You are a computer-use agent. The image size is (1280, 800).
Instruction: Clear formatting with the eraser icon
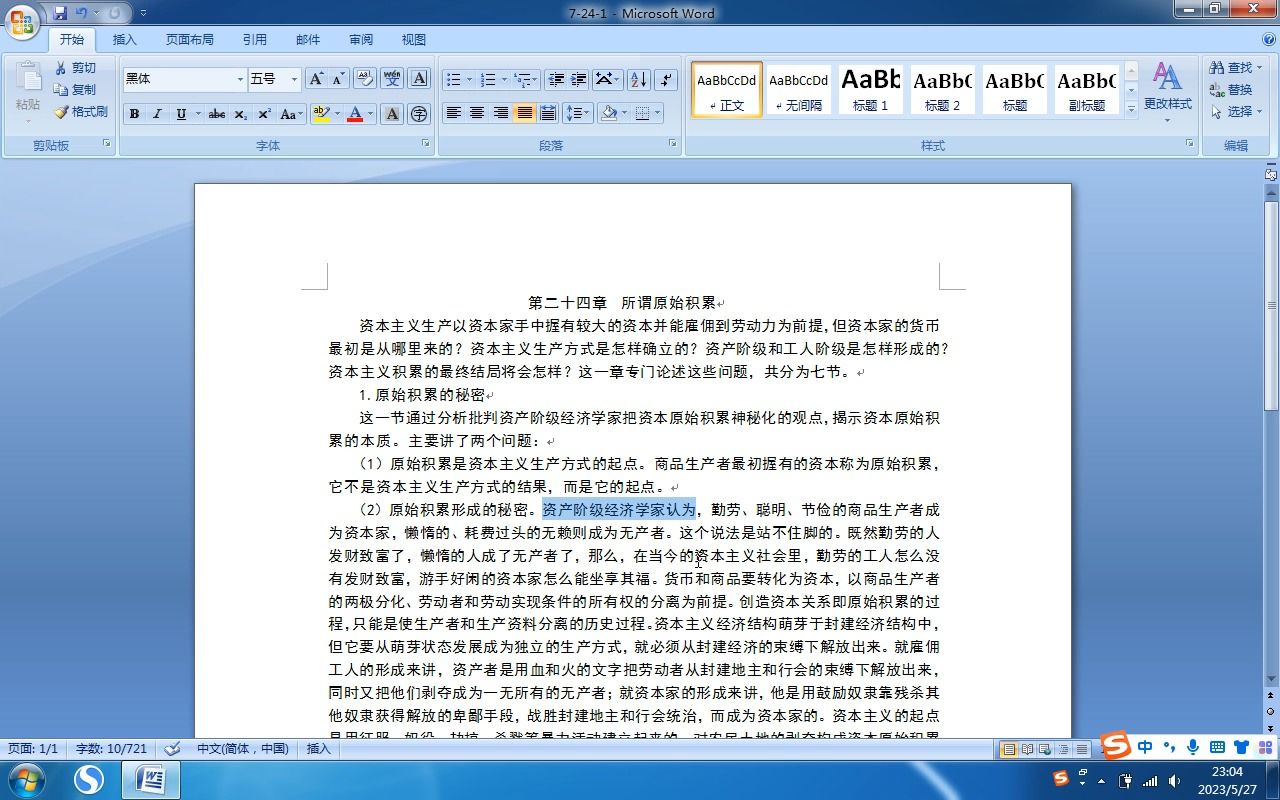pos(365,79)
